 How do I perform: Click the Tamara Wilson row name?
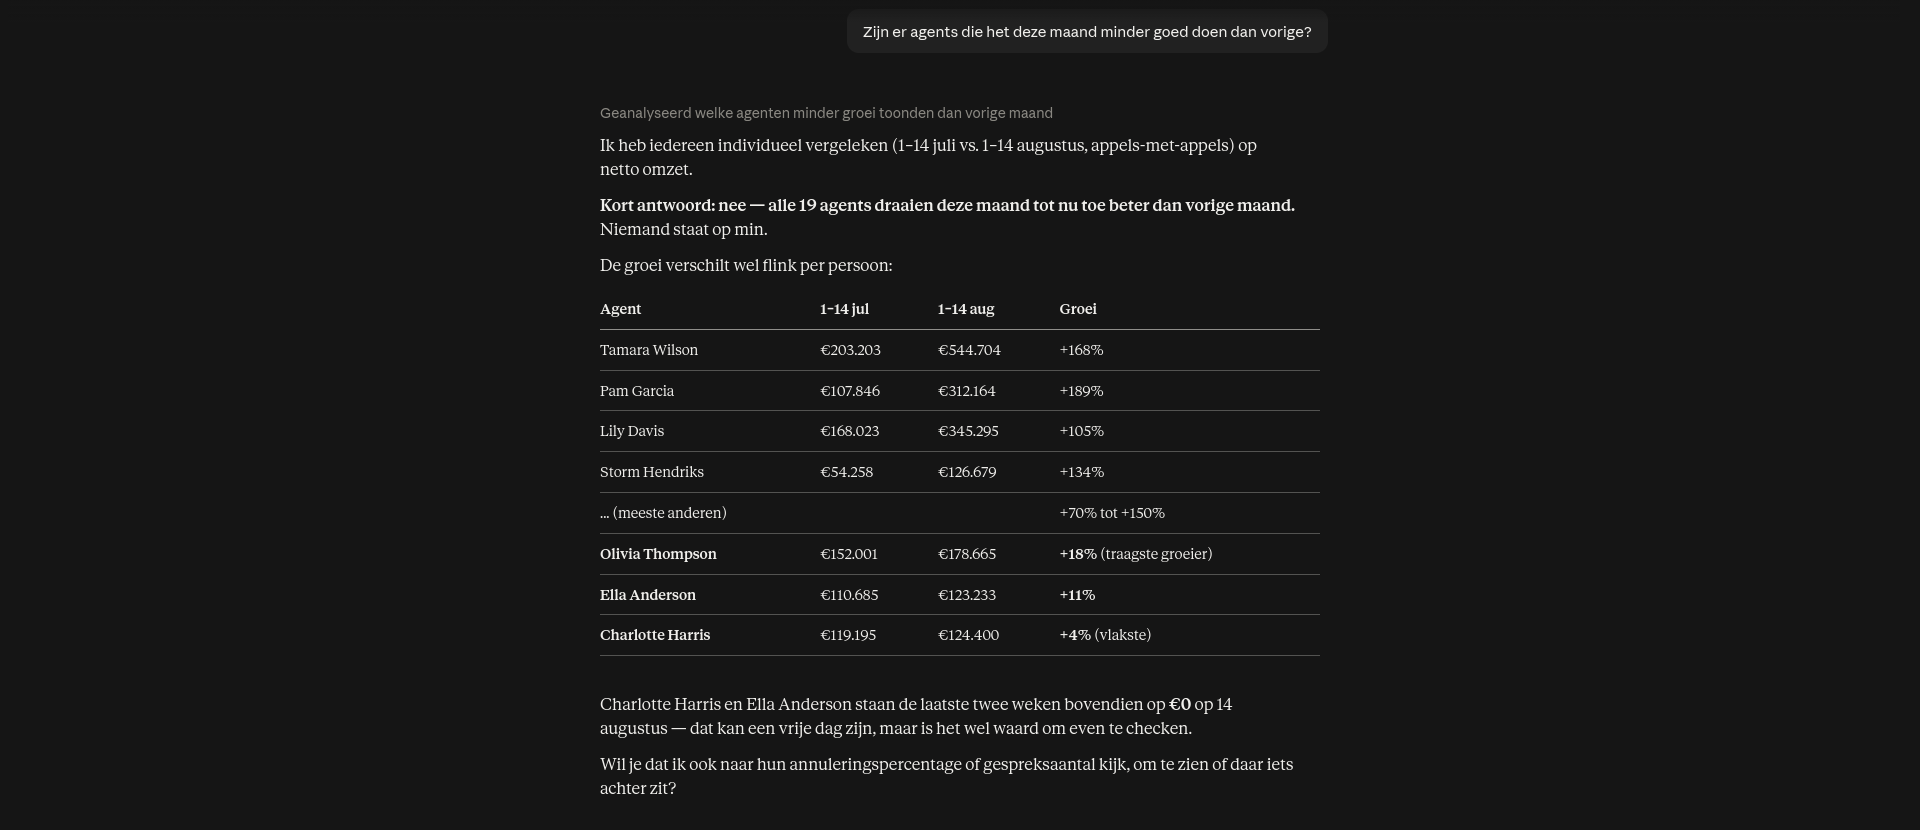pos(649,350)
